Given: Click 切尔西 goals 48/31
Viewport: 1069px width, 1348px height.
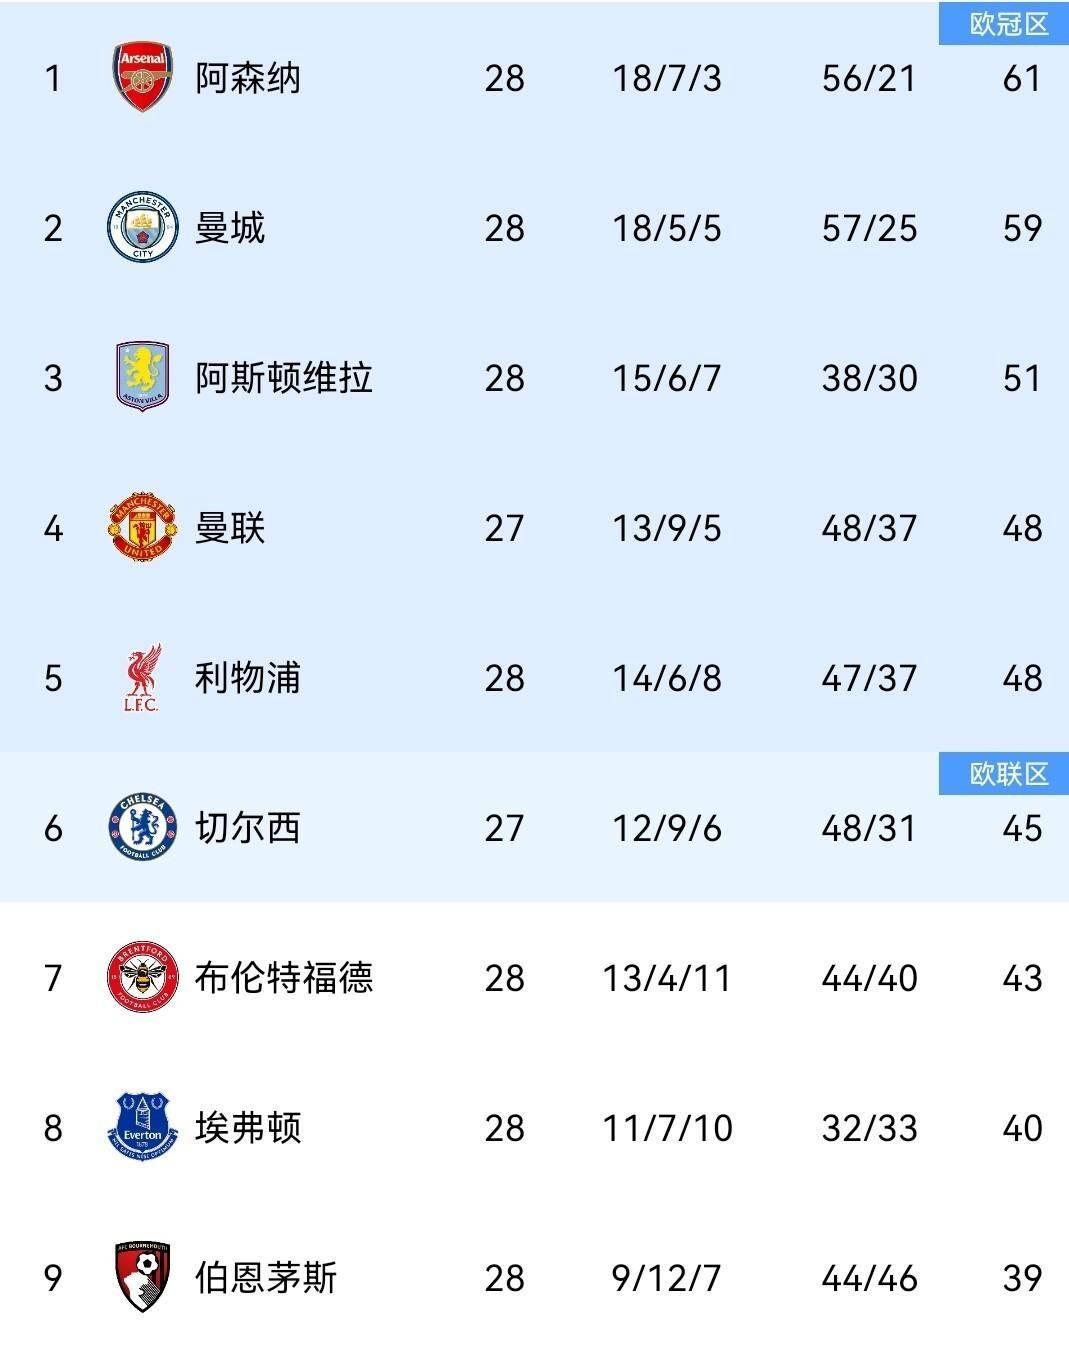Looking at the screenshot, I should pos(869,828).
